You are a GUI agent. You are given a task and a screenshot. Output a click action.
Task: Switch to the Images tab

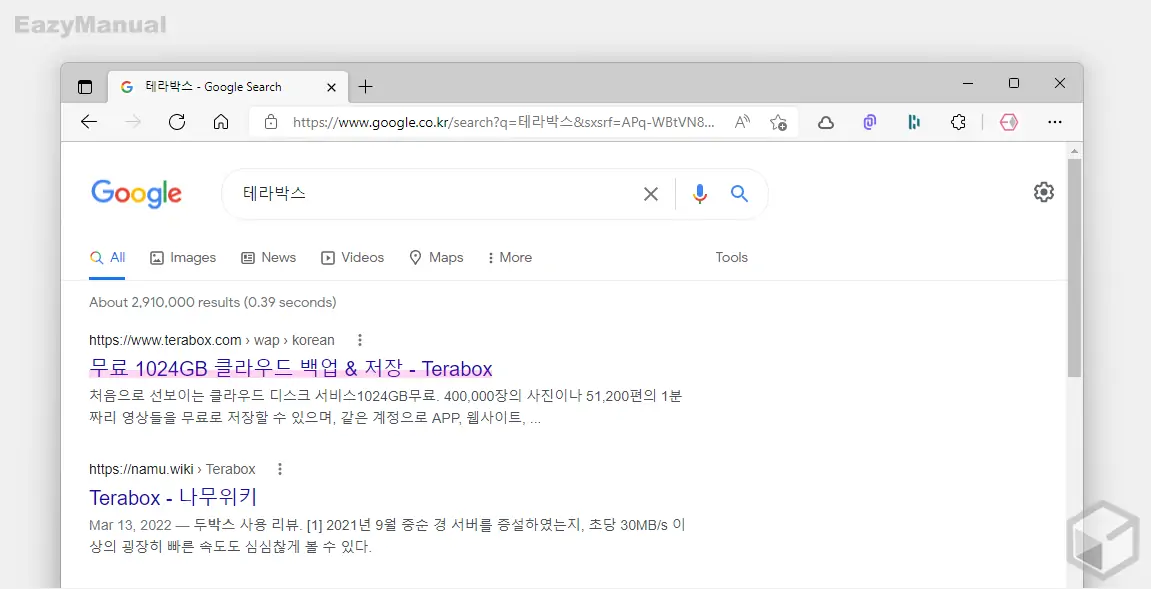click(x=183, y=258)
